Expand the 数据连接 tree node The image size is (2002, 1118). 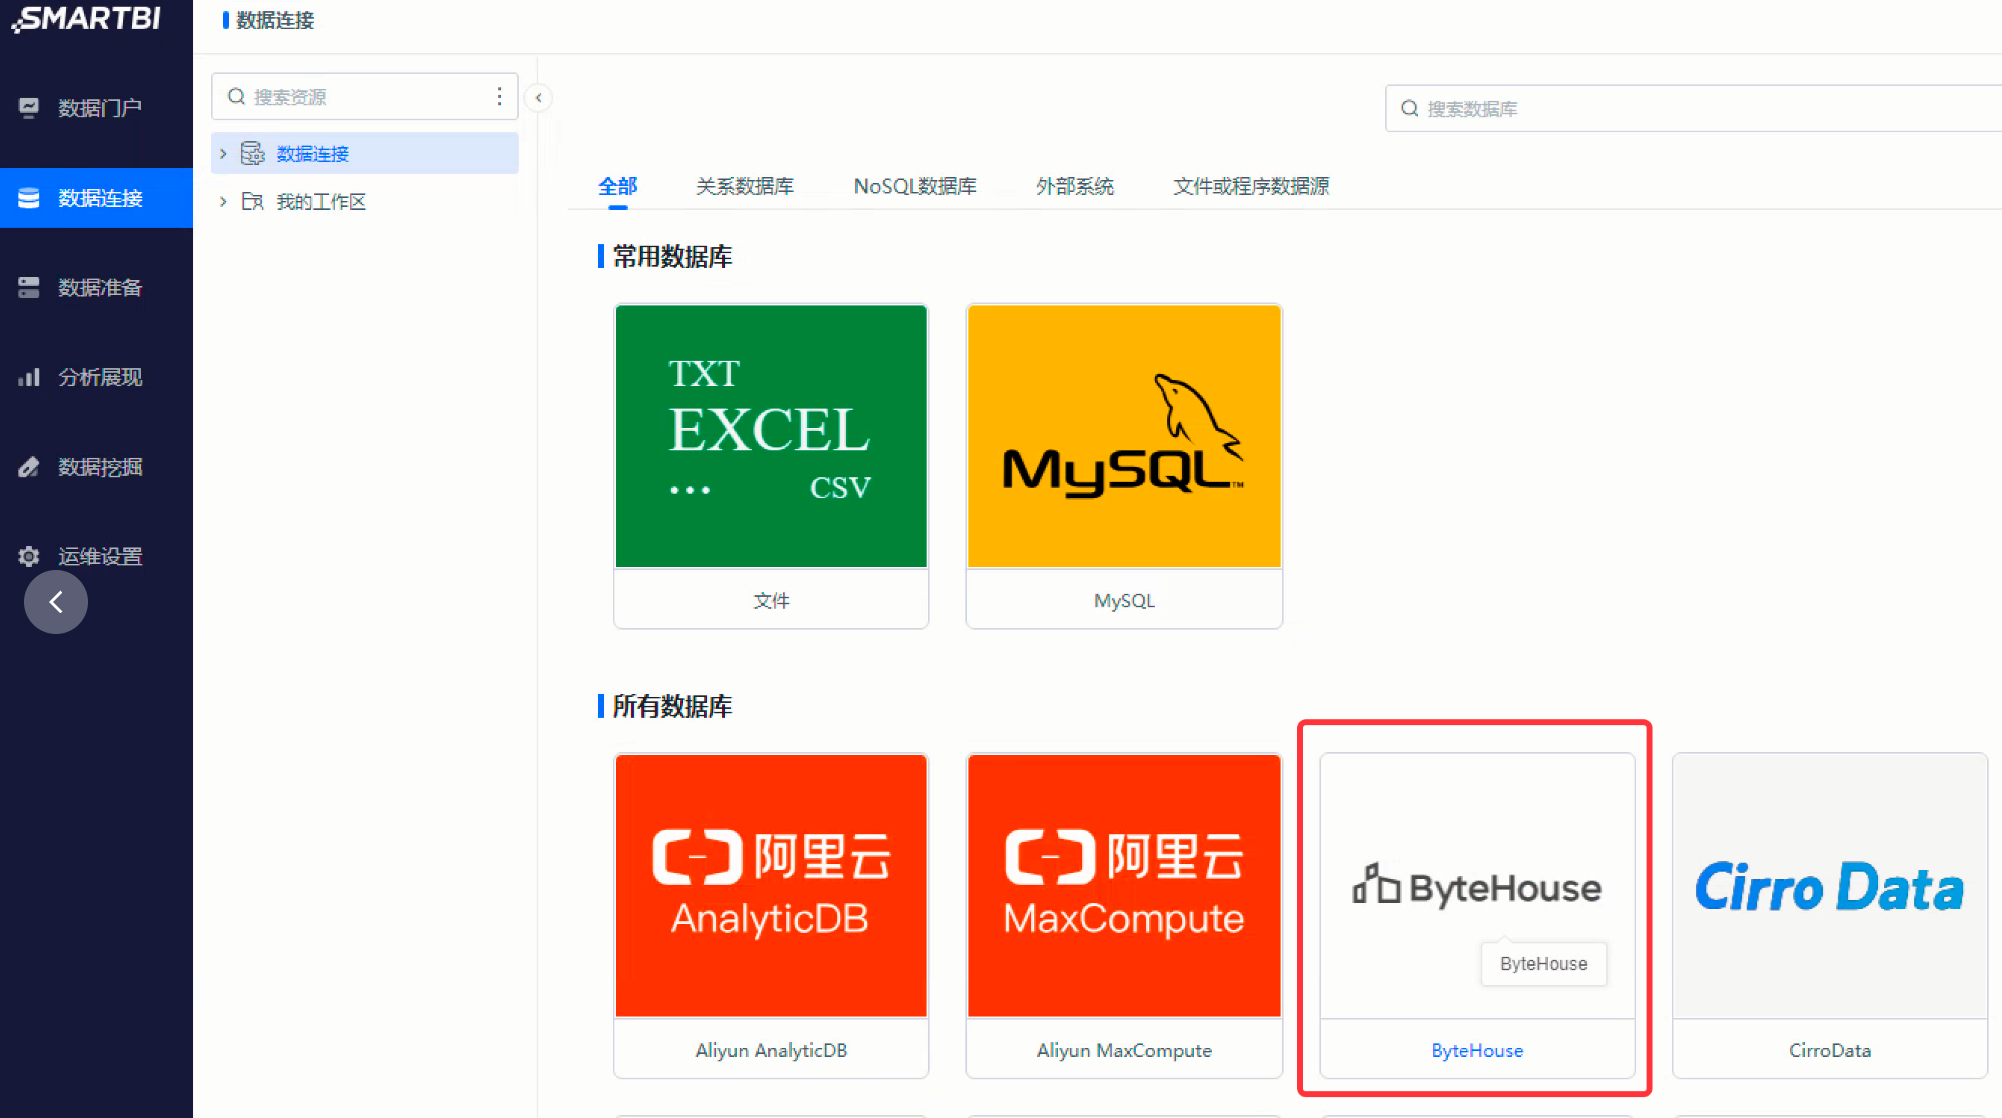(223, 153)
